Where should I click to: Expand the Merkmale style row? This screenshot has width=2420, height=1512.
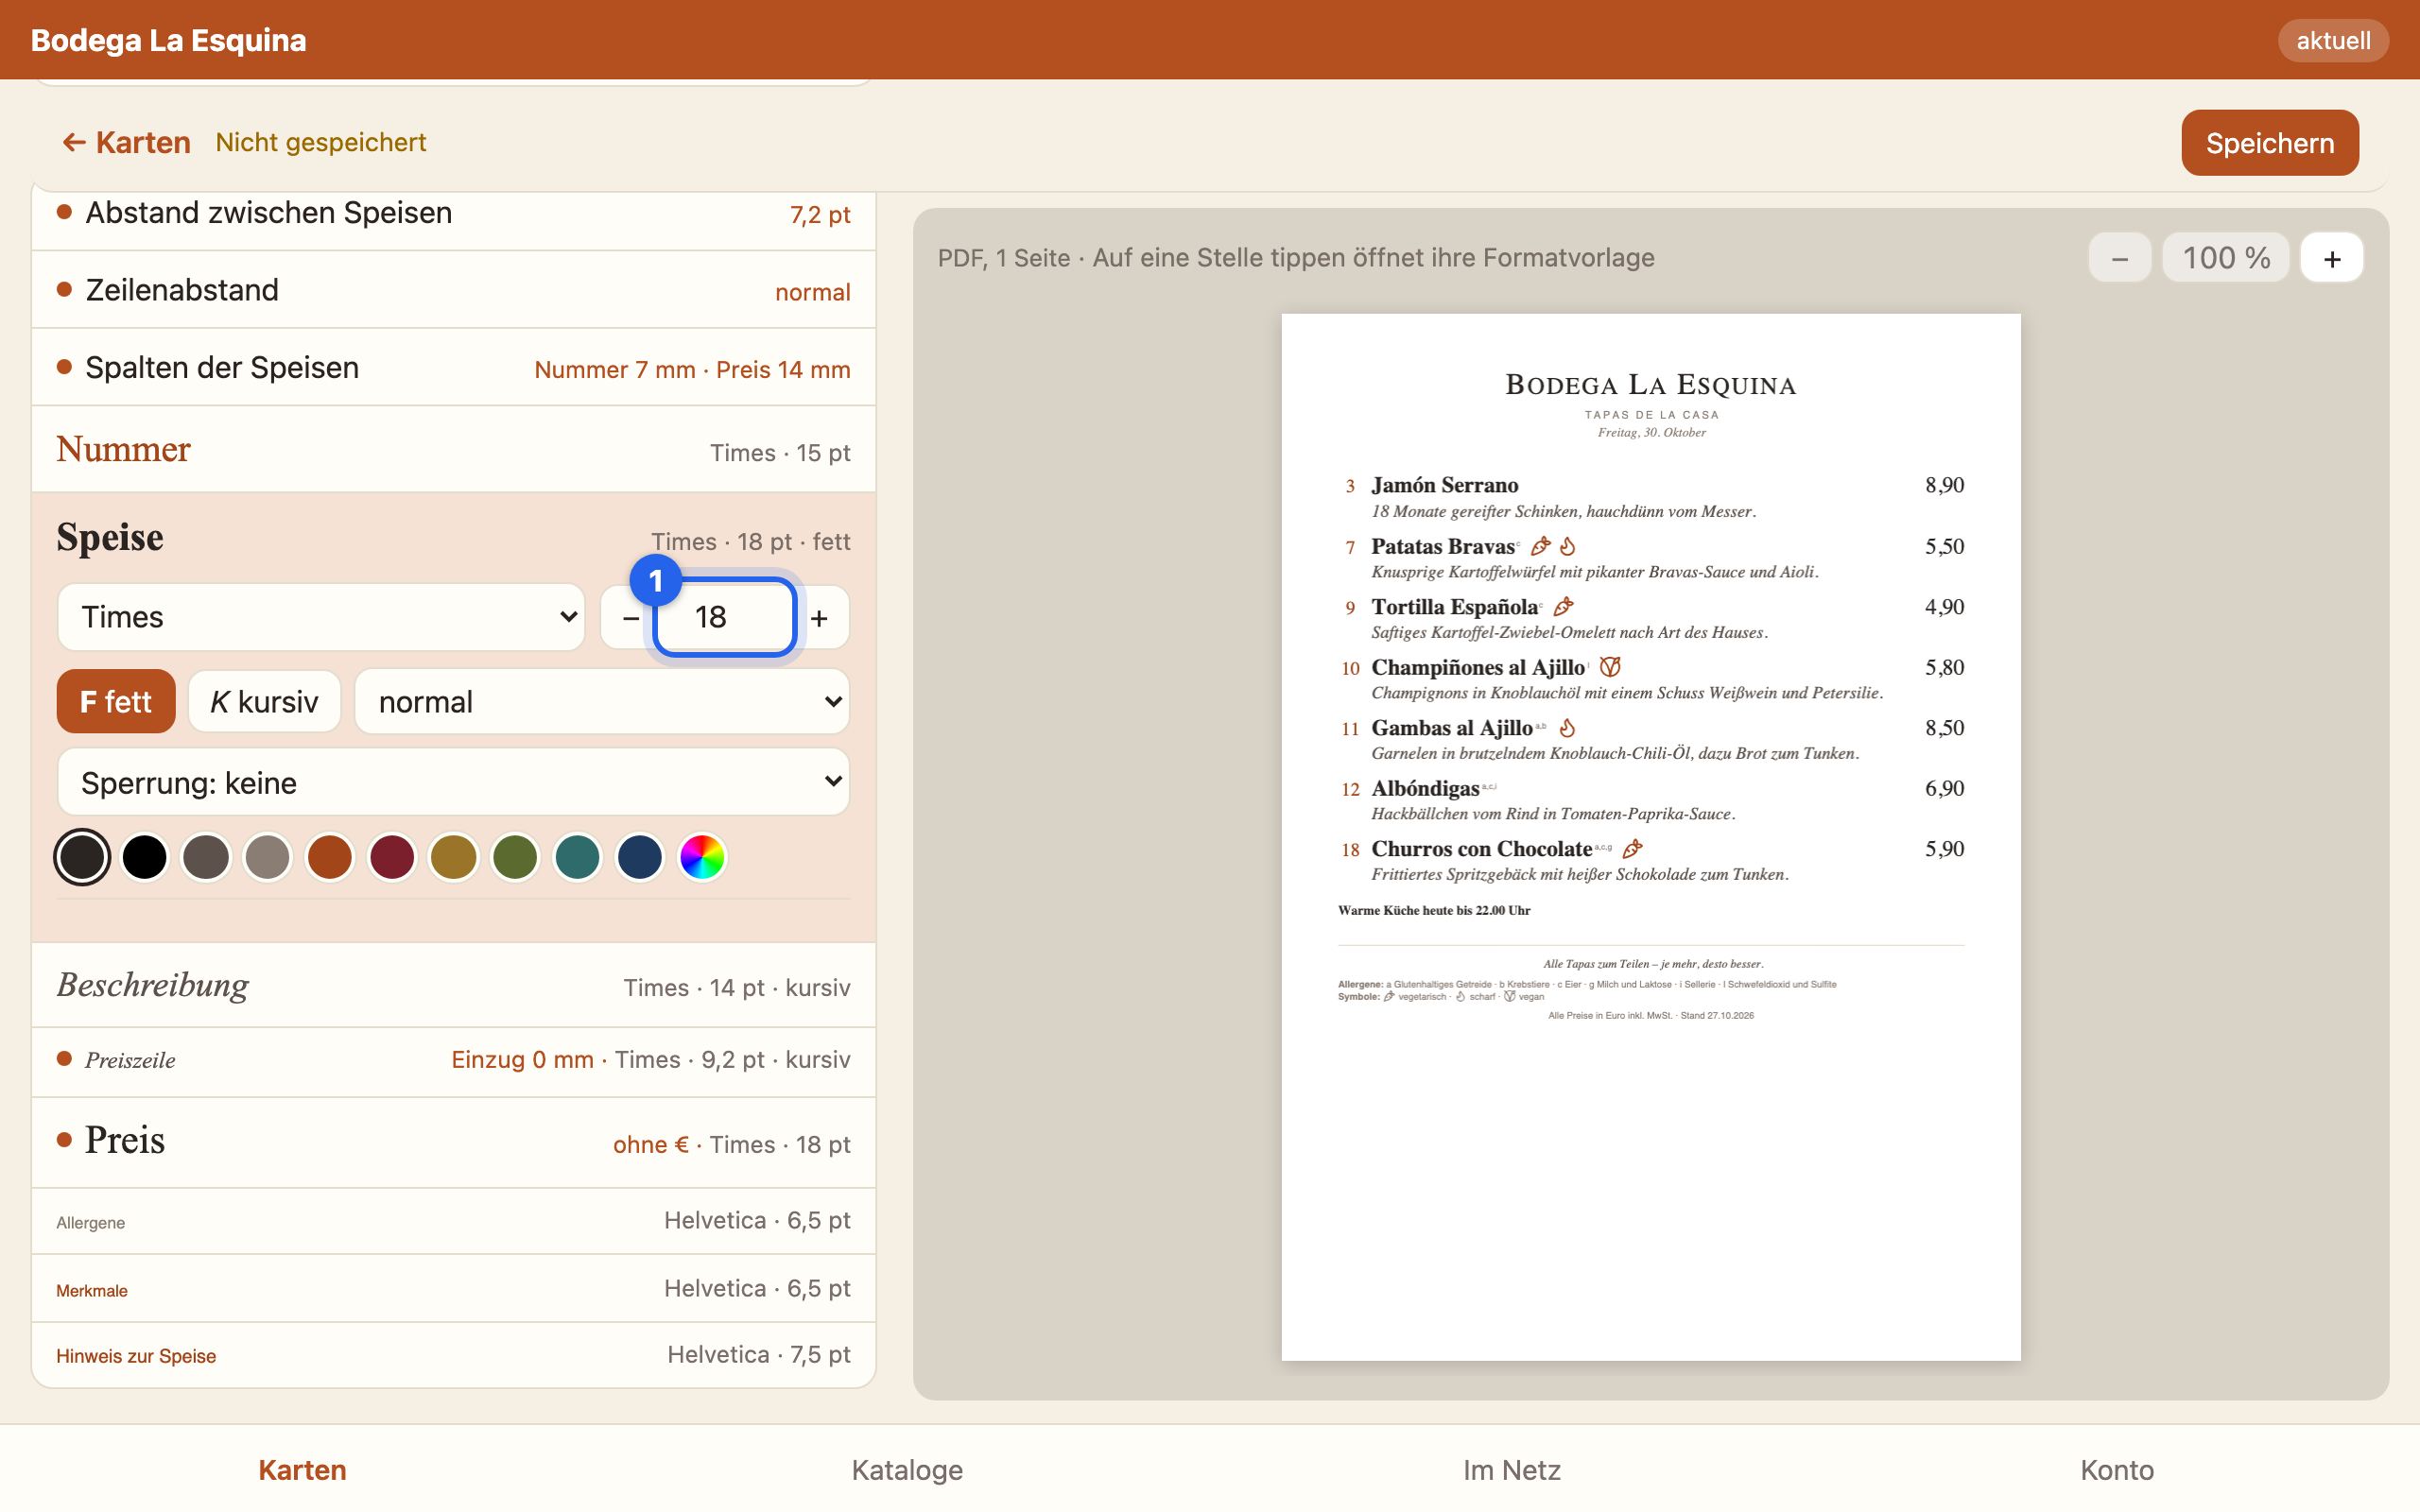pos(453,1289)
